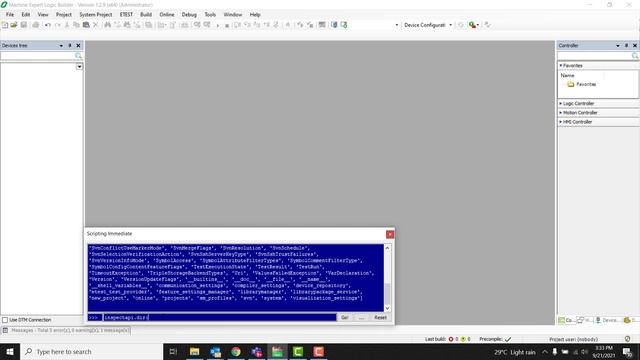Click the Cut scissors toolbar icon
The image size is (640, 360).
67,25
